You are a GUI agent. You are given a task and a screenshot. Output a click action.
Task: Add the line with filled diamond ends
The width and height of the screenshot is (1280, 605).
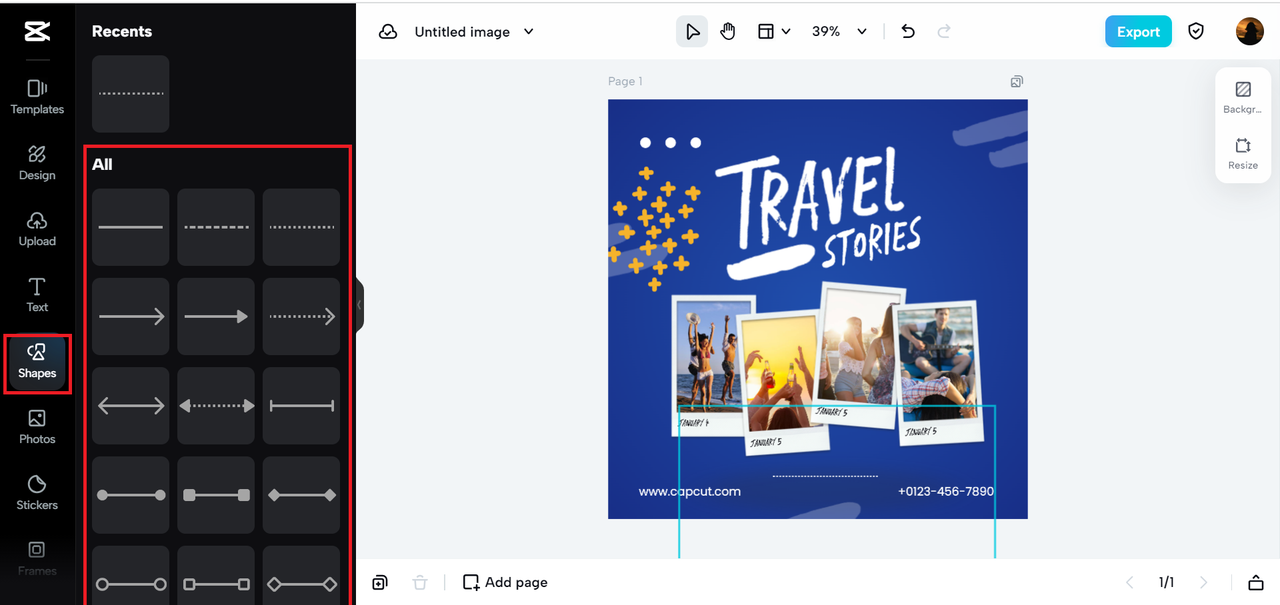301,495
